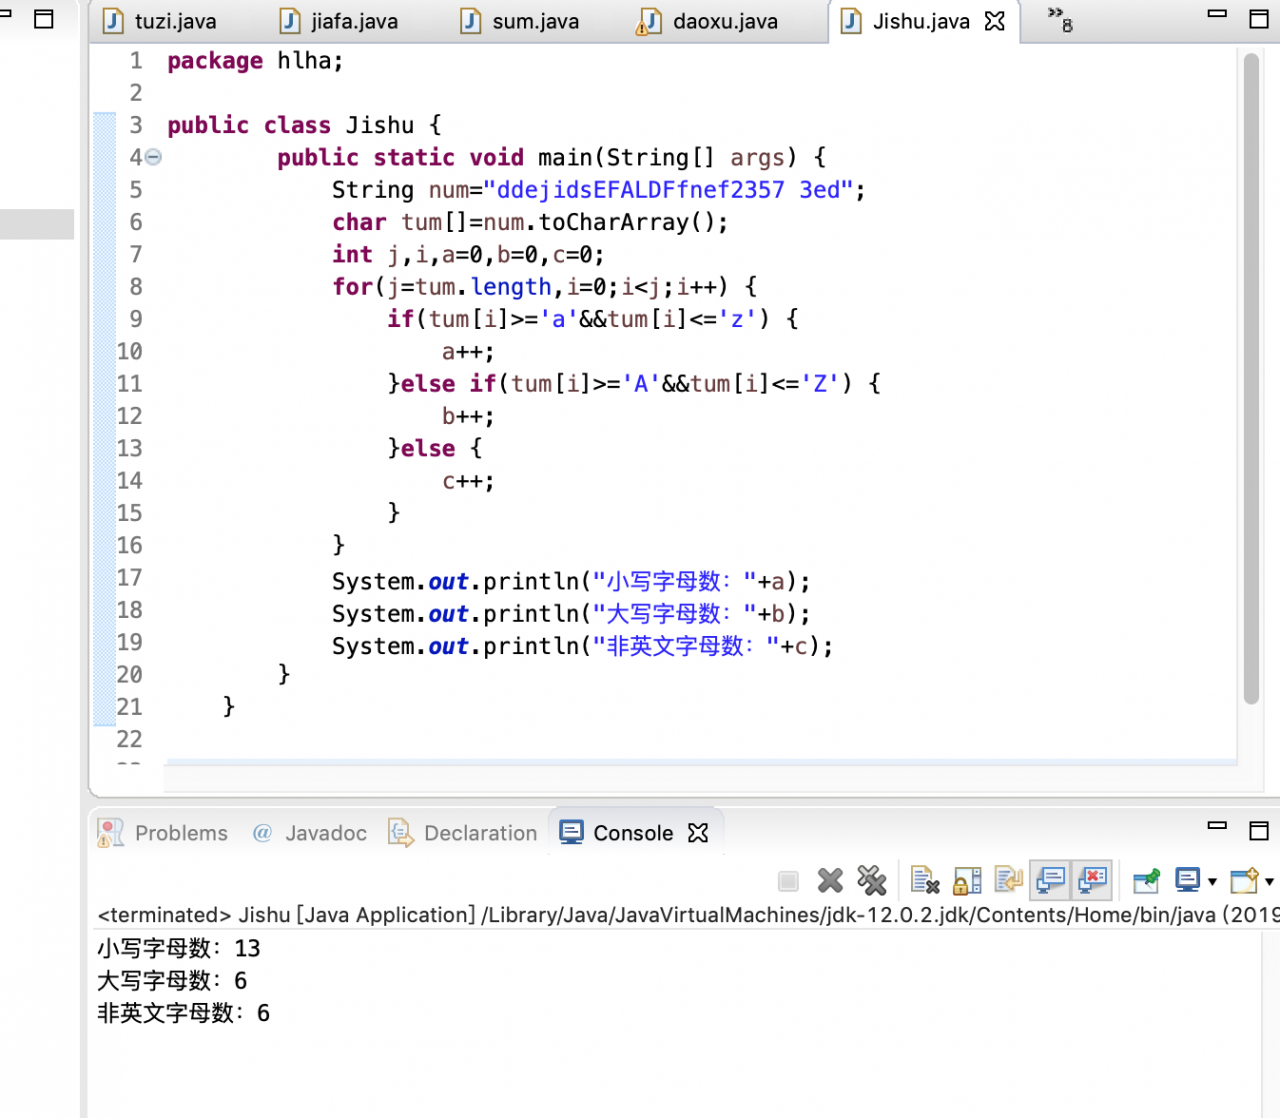Clear the console output

click(x=925, y=881)
